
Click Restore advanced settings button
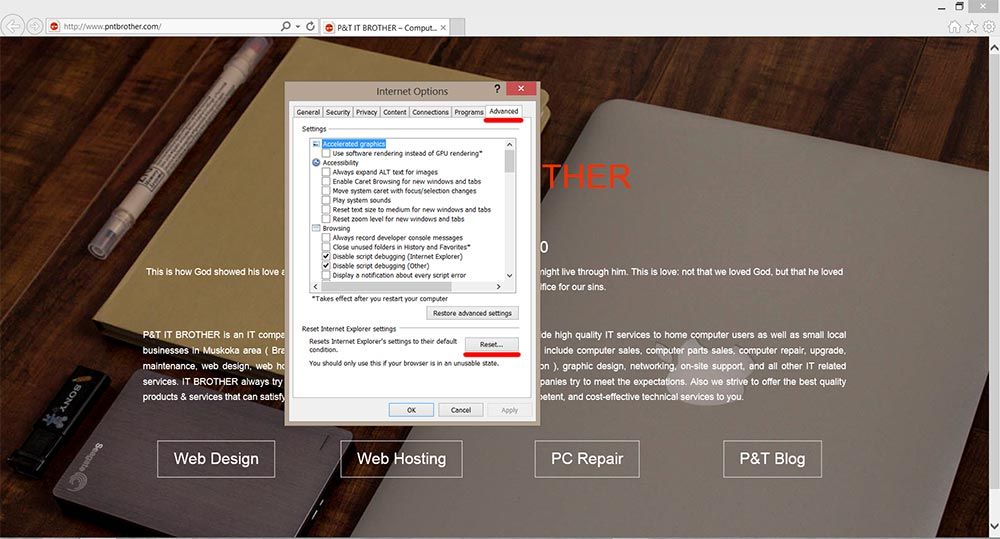pos(473,313)
